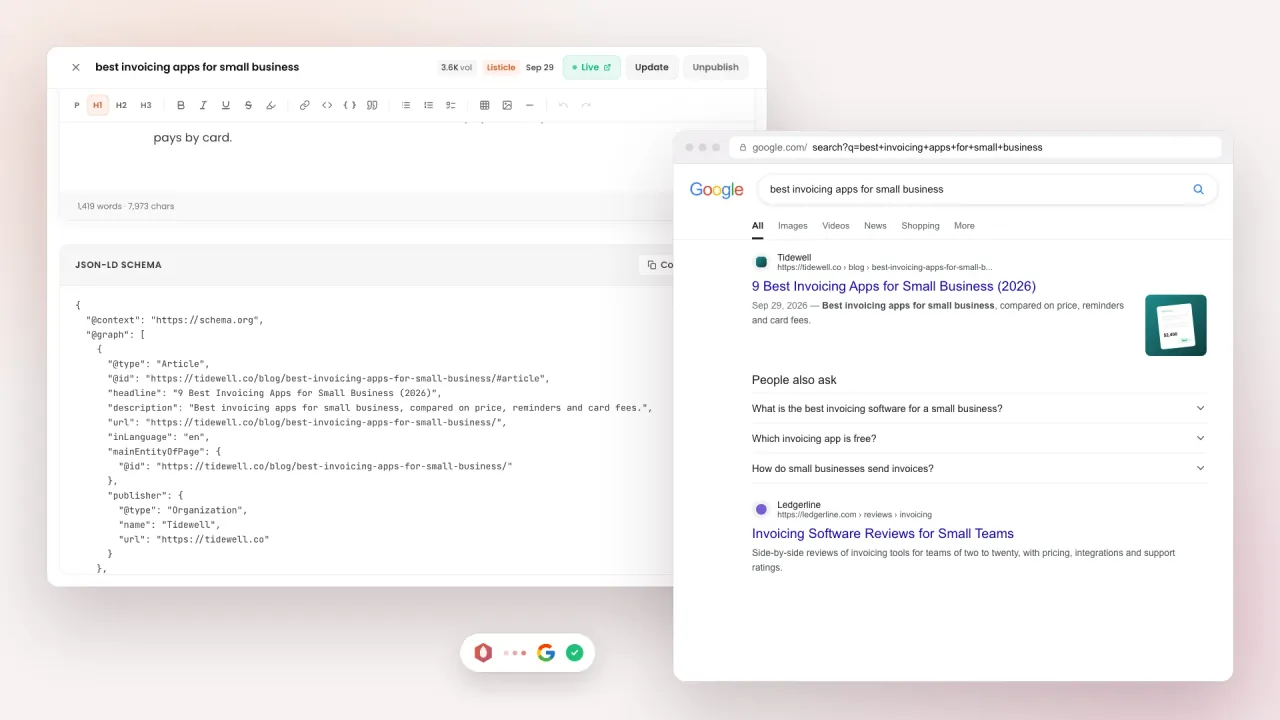1280x720 pixels.
Task: Click the Google search input field
Action: point(987,189)
